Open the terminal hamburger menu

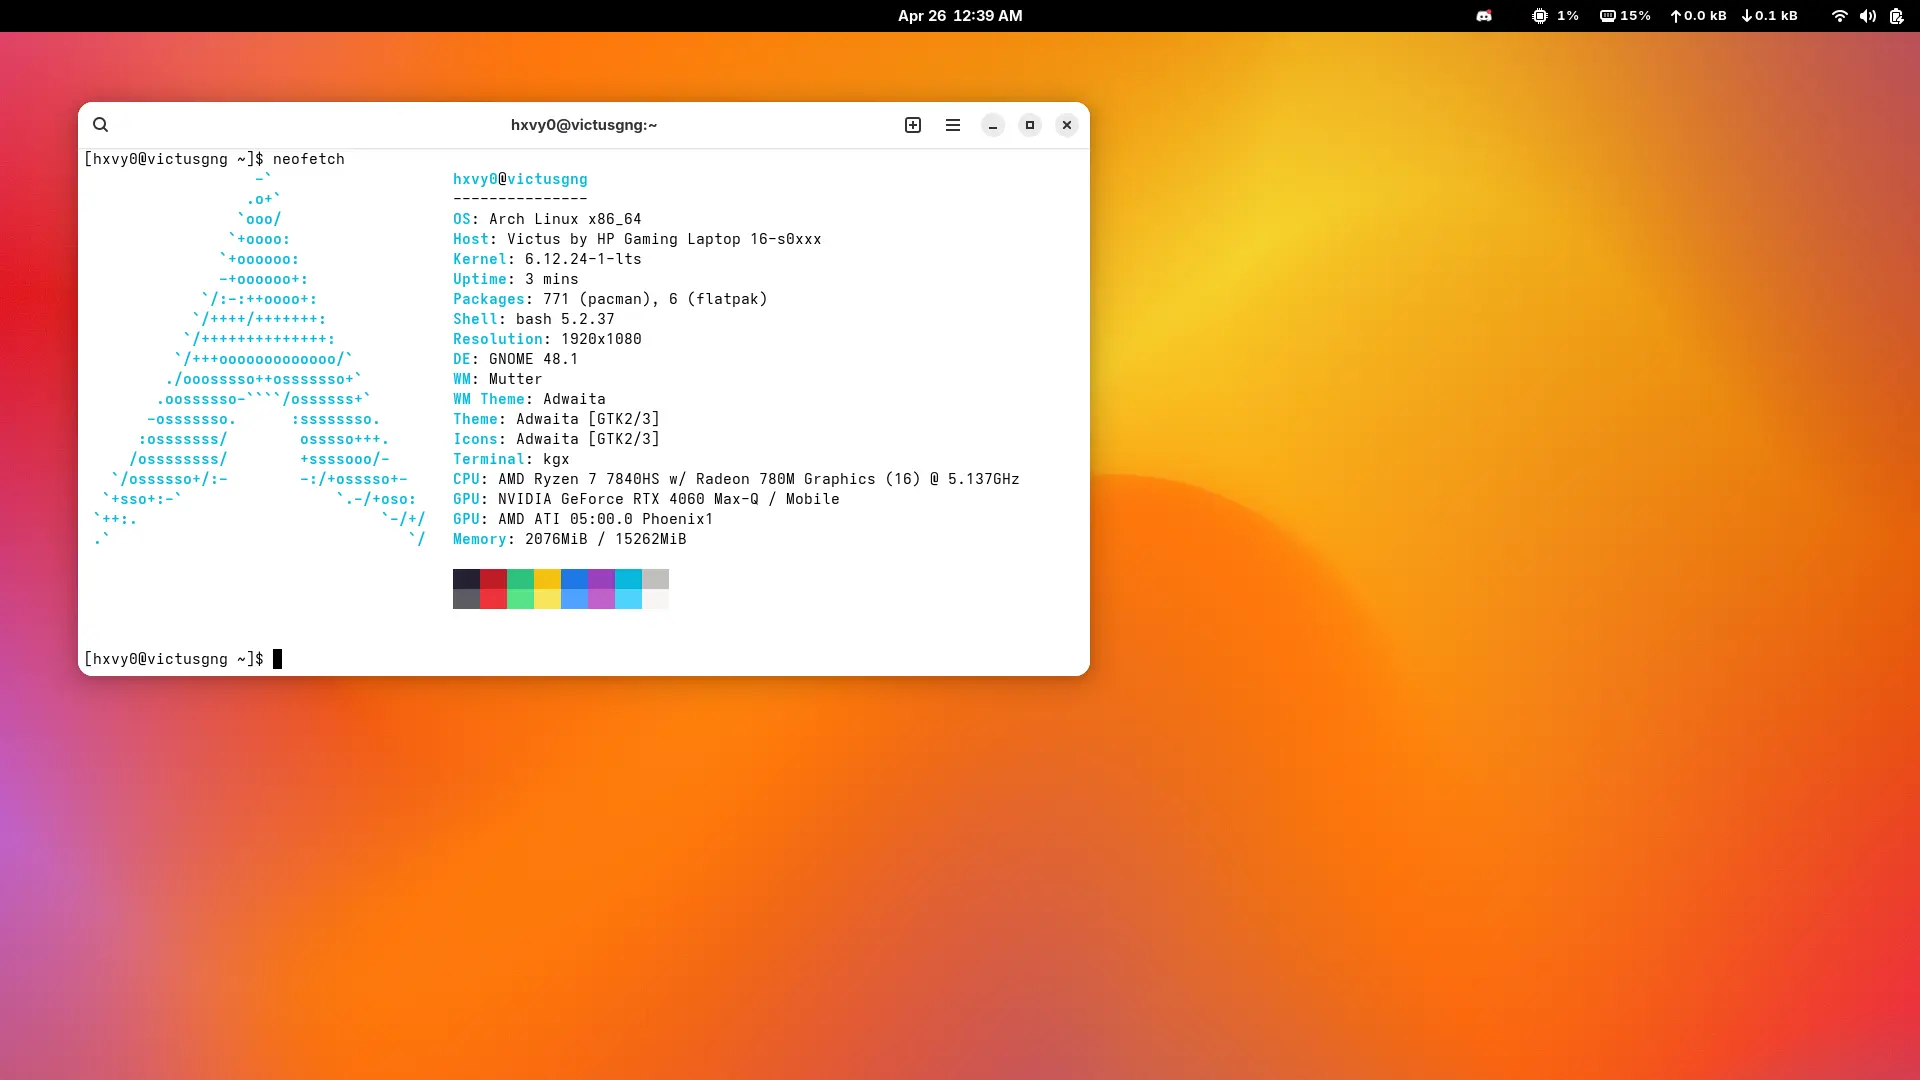[953, 125]
